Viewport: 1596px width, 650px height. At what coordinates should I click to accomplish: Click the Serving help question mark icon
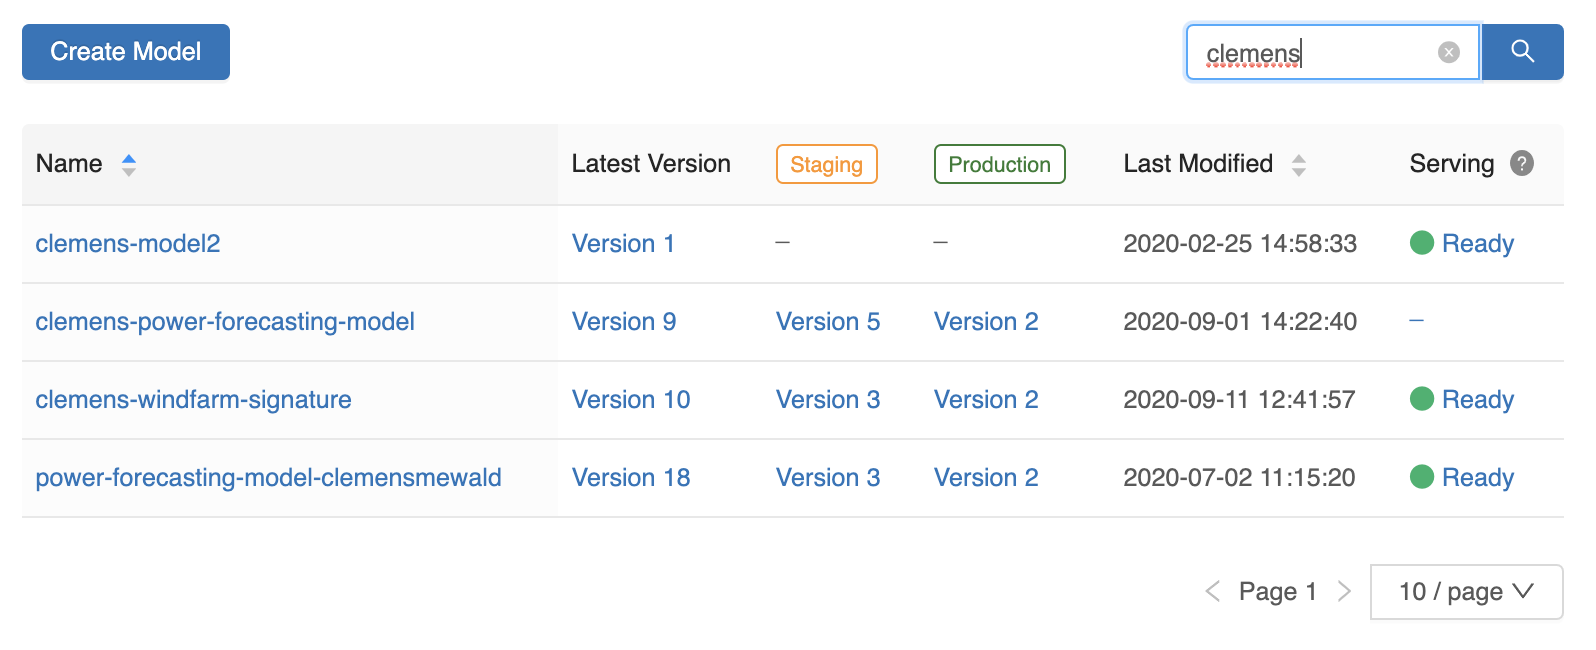click(1521, 163)
